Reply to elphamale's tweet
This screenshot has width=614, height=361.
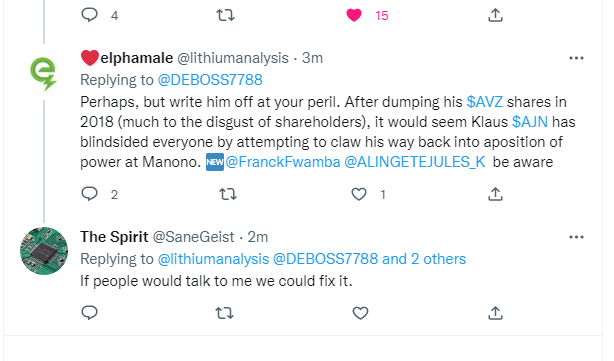point(89,194)
